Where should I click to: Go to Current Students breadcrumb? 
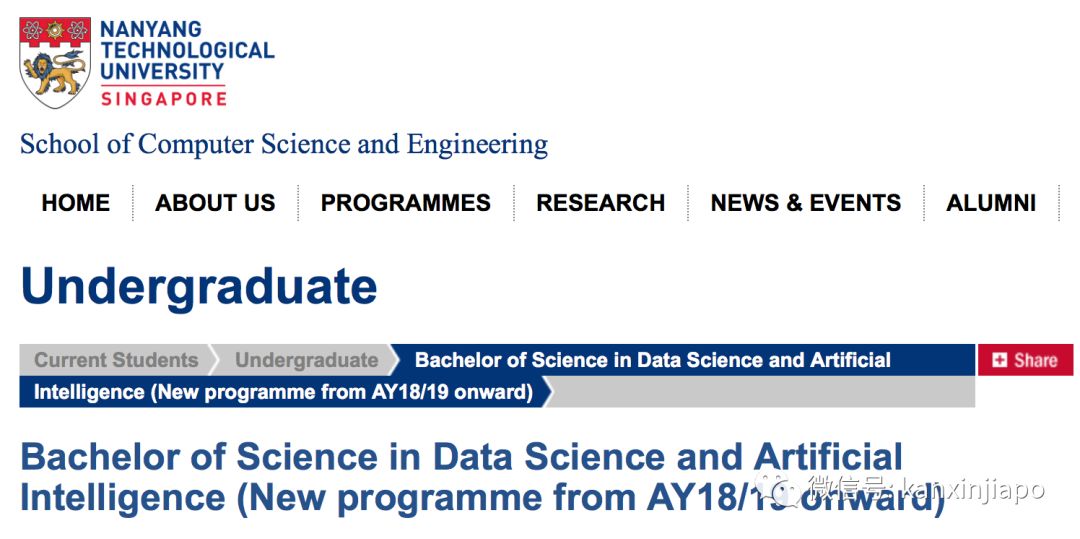coord(116,360)
